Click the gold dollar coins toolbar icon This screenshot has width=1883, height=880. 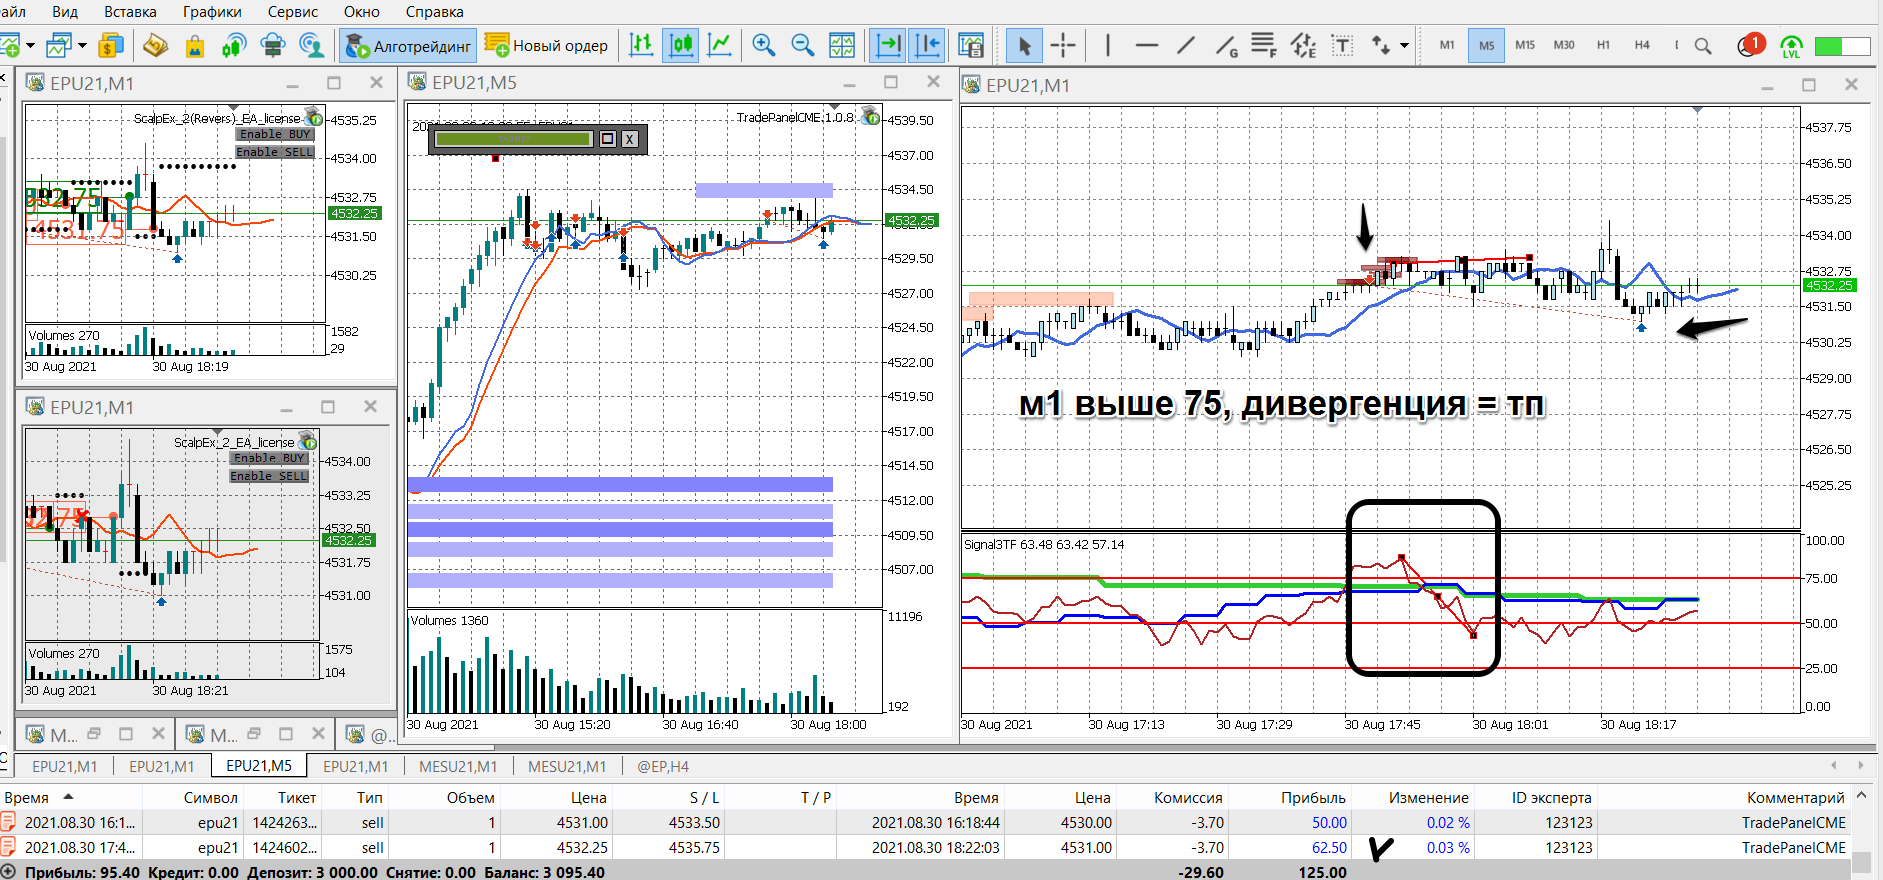[x=111, y=45]
